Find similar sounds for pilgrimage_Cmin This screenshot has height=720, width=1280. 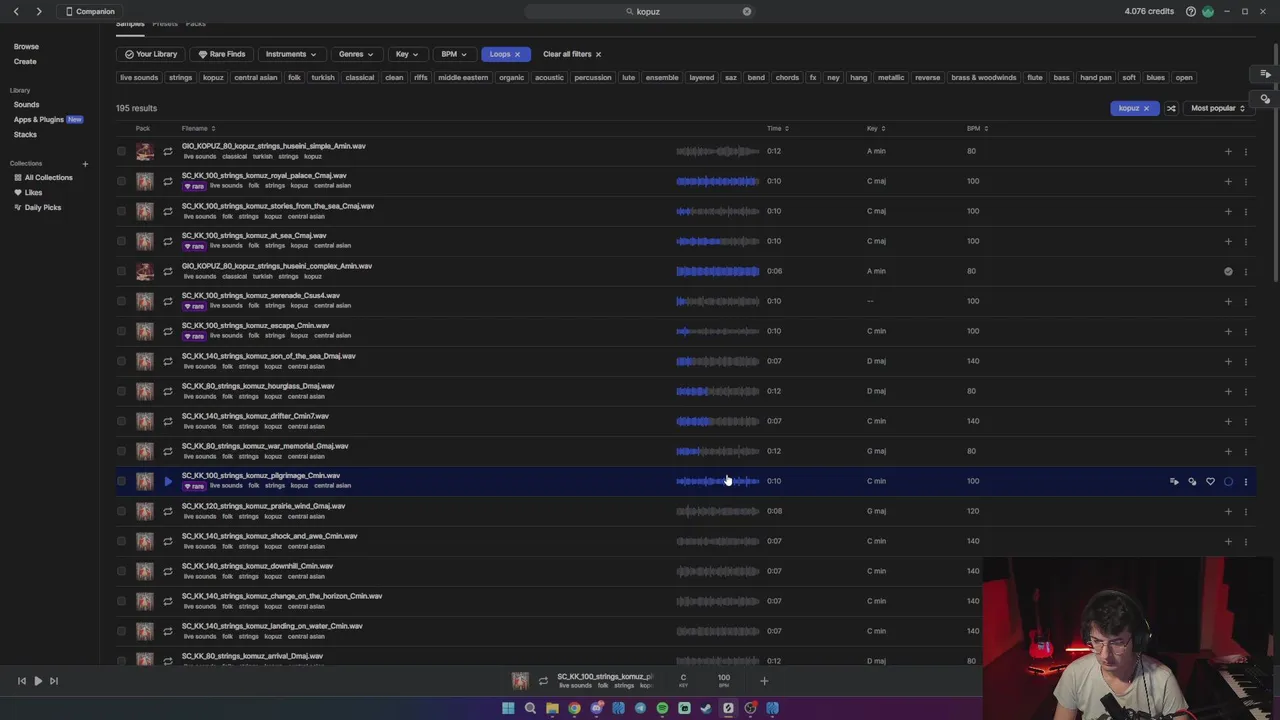[1192, 481]
